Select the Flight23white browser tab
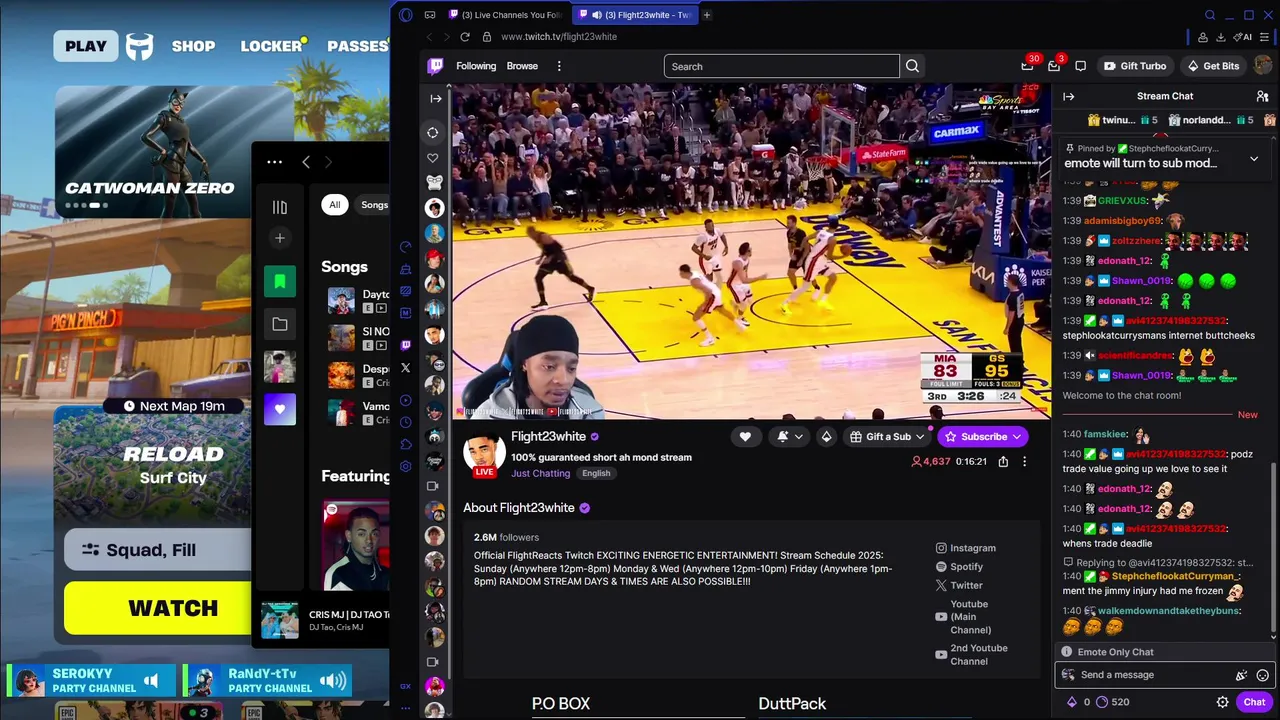 tap(635, 15)
